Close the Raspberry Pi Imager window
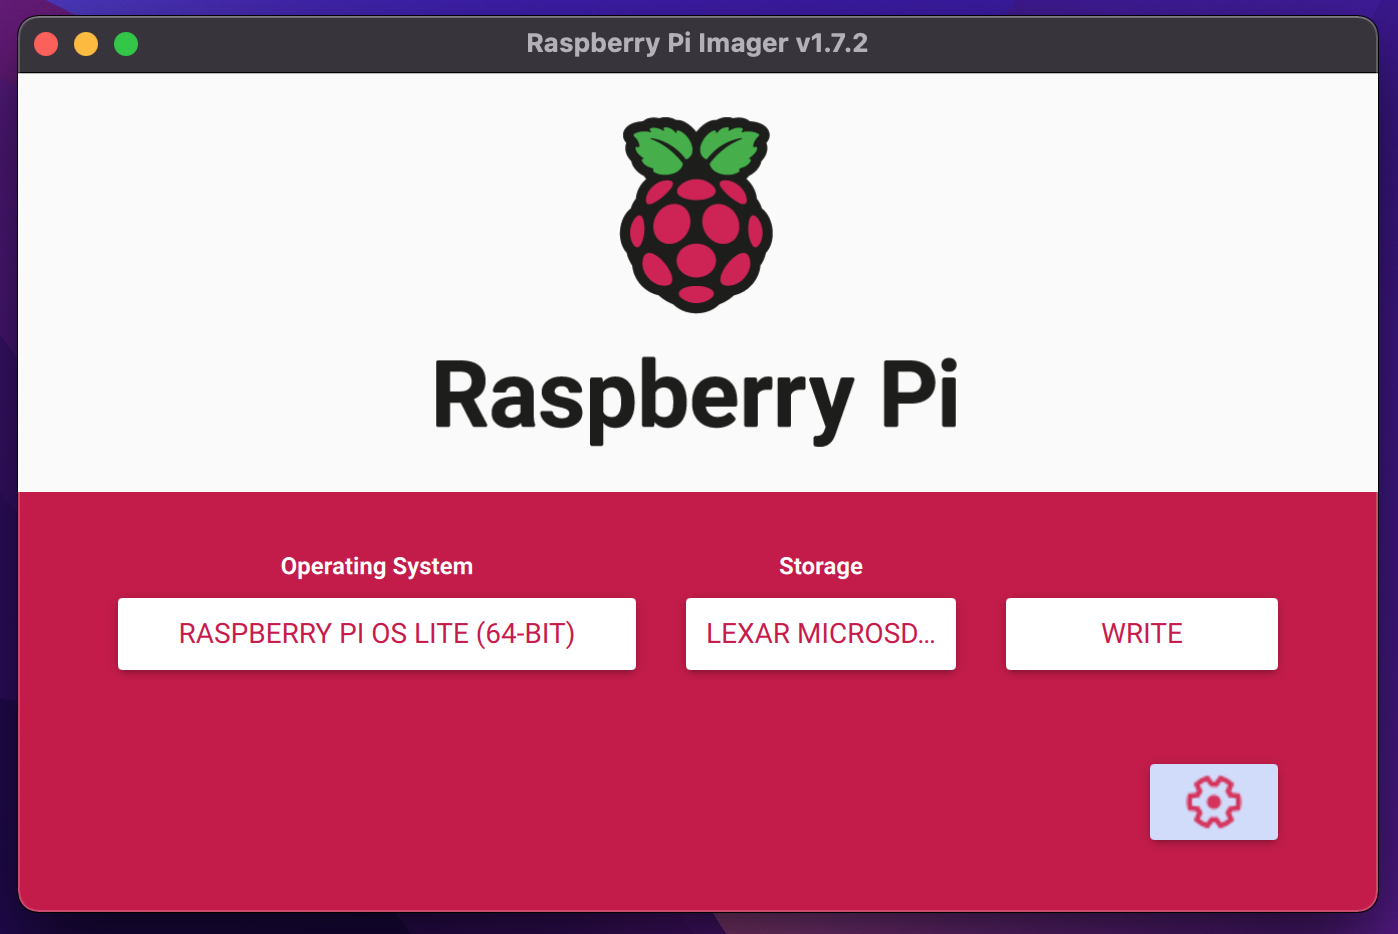This screenshot has height=934, width=1398. [46, 44]
